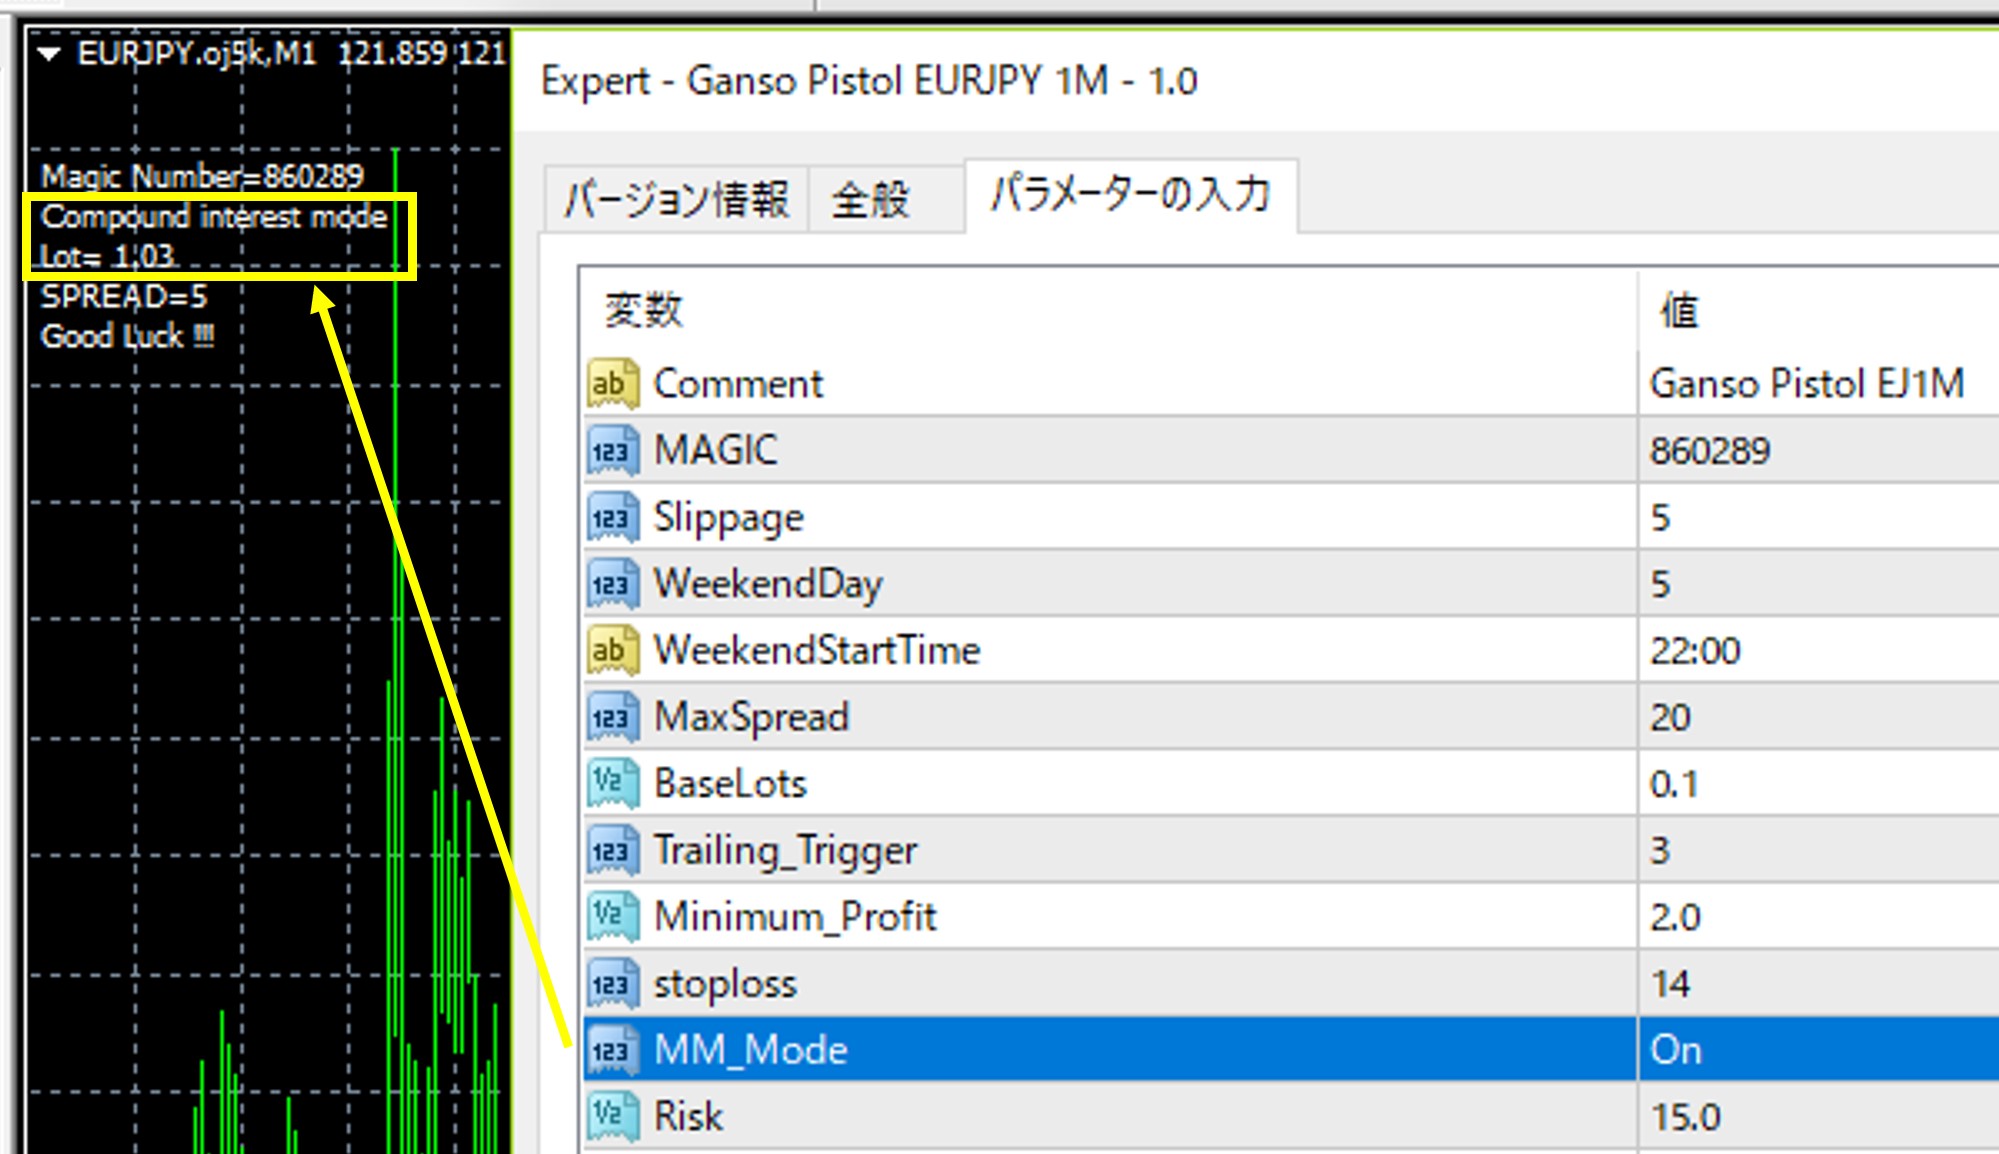Click the double-type icon beside Minimum_Profit
The width and height of the screenshot is (1999, 1154).
click(612, 916)
